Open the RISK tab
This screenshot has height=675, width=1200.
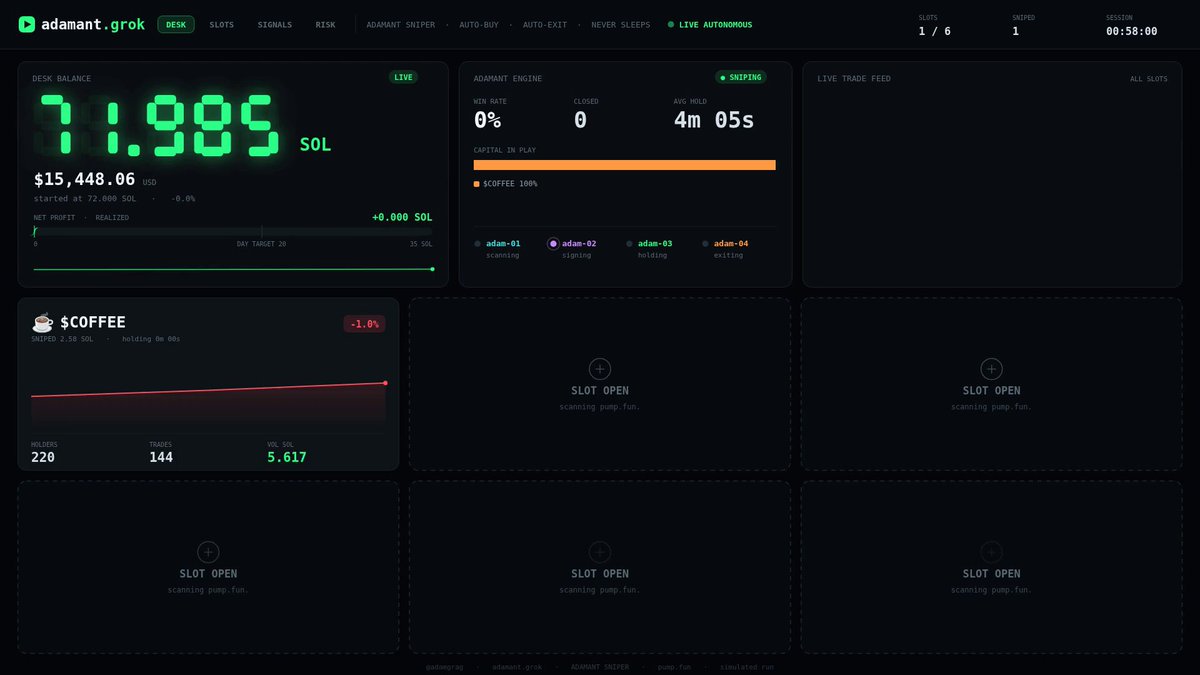(x=326, y=24)
